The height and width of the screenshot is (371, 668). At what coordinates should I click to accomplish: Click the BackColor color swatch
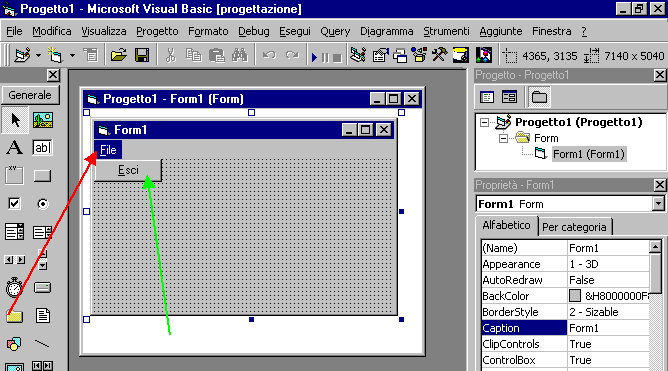point(575,296)
